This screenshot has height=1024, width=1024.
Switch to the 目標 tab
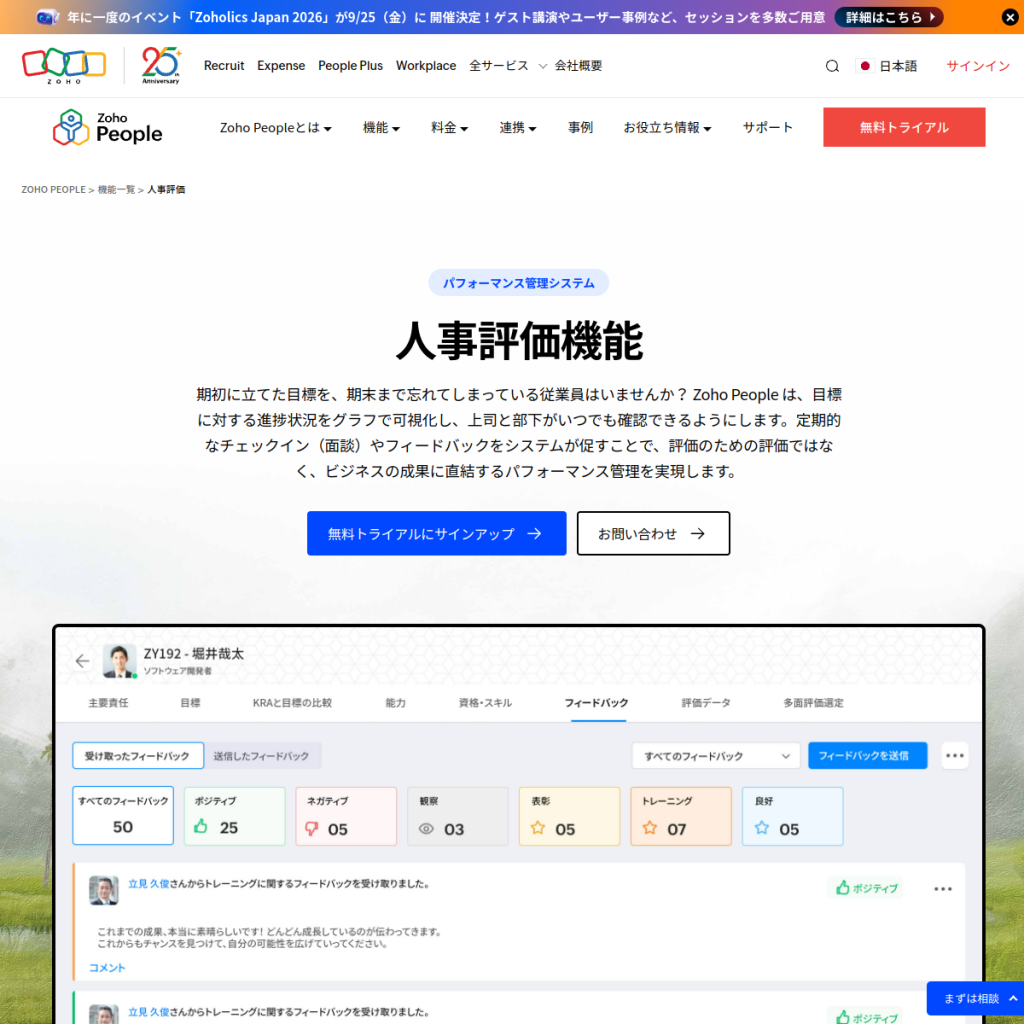coord(190,703)
